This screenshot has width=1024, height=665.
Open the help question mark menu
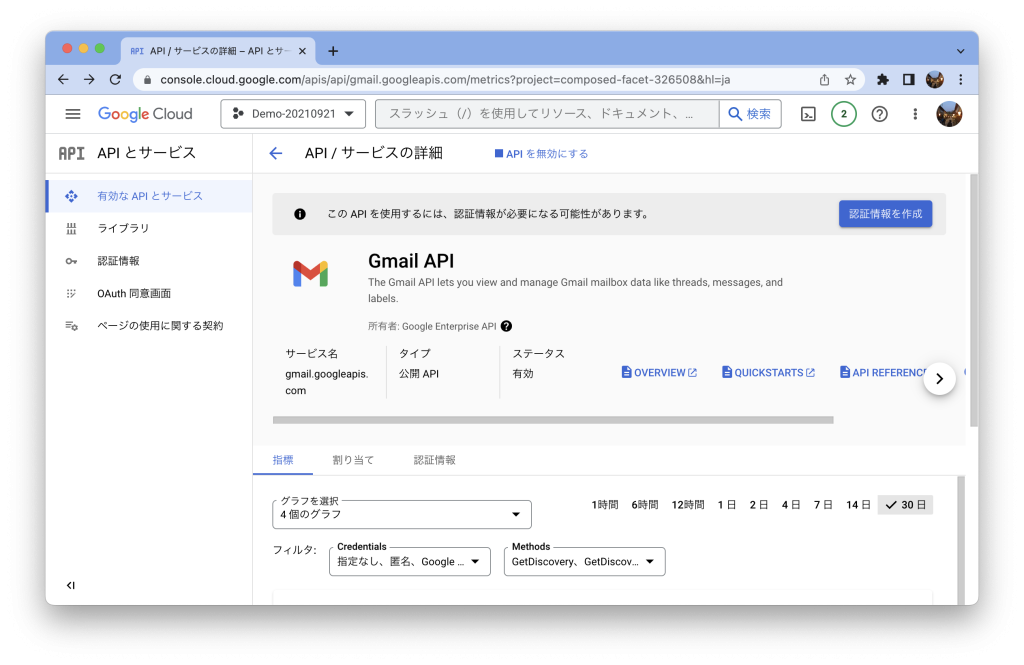[880, 114]
